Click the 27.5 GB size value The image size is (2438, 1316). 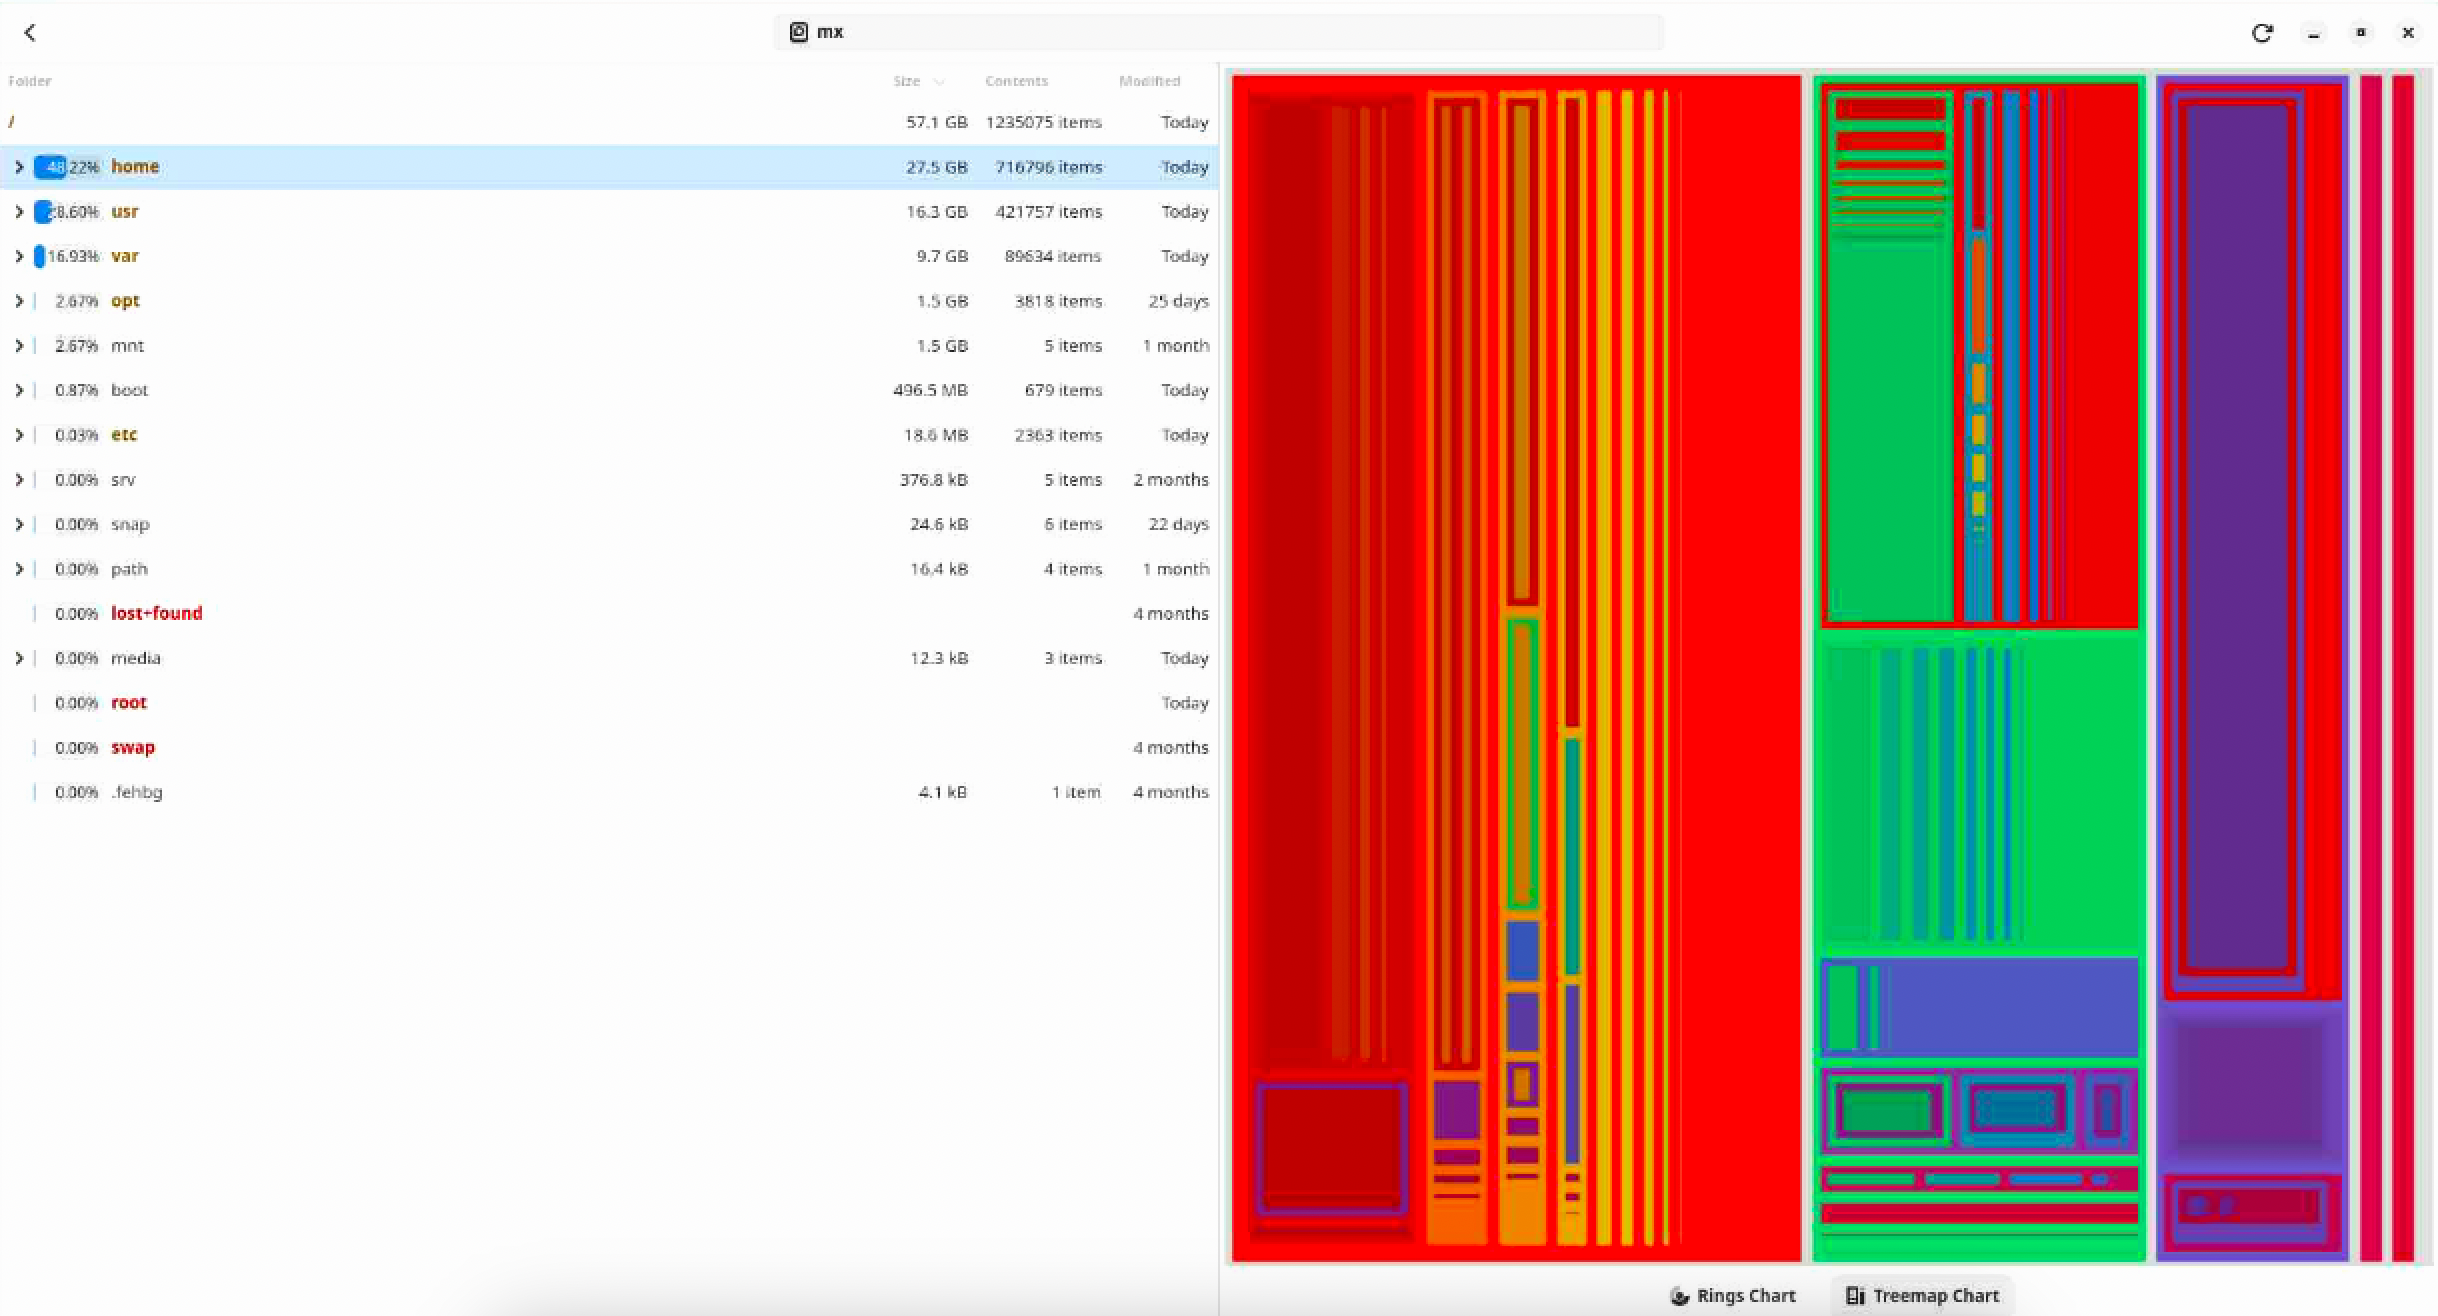click(936, 167)
